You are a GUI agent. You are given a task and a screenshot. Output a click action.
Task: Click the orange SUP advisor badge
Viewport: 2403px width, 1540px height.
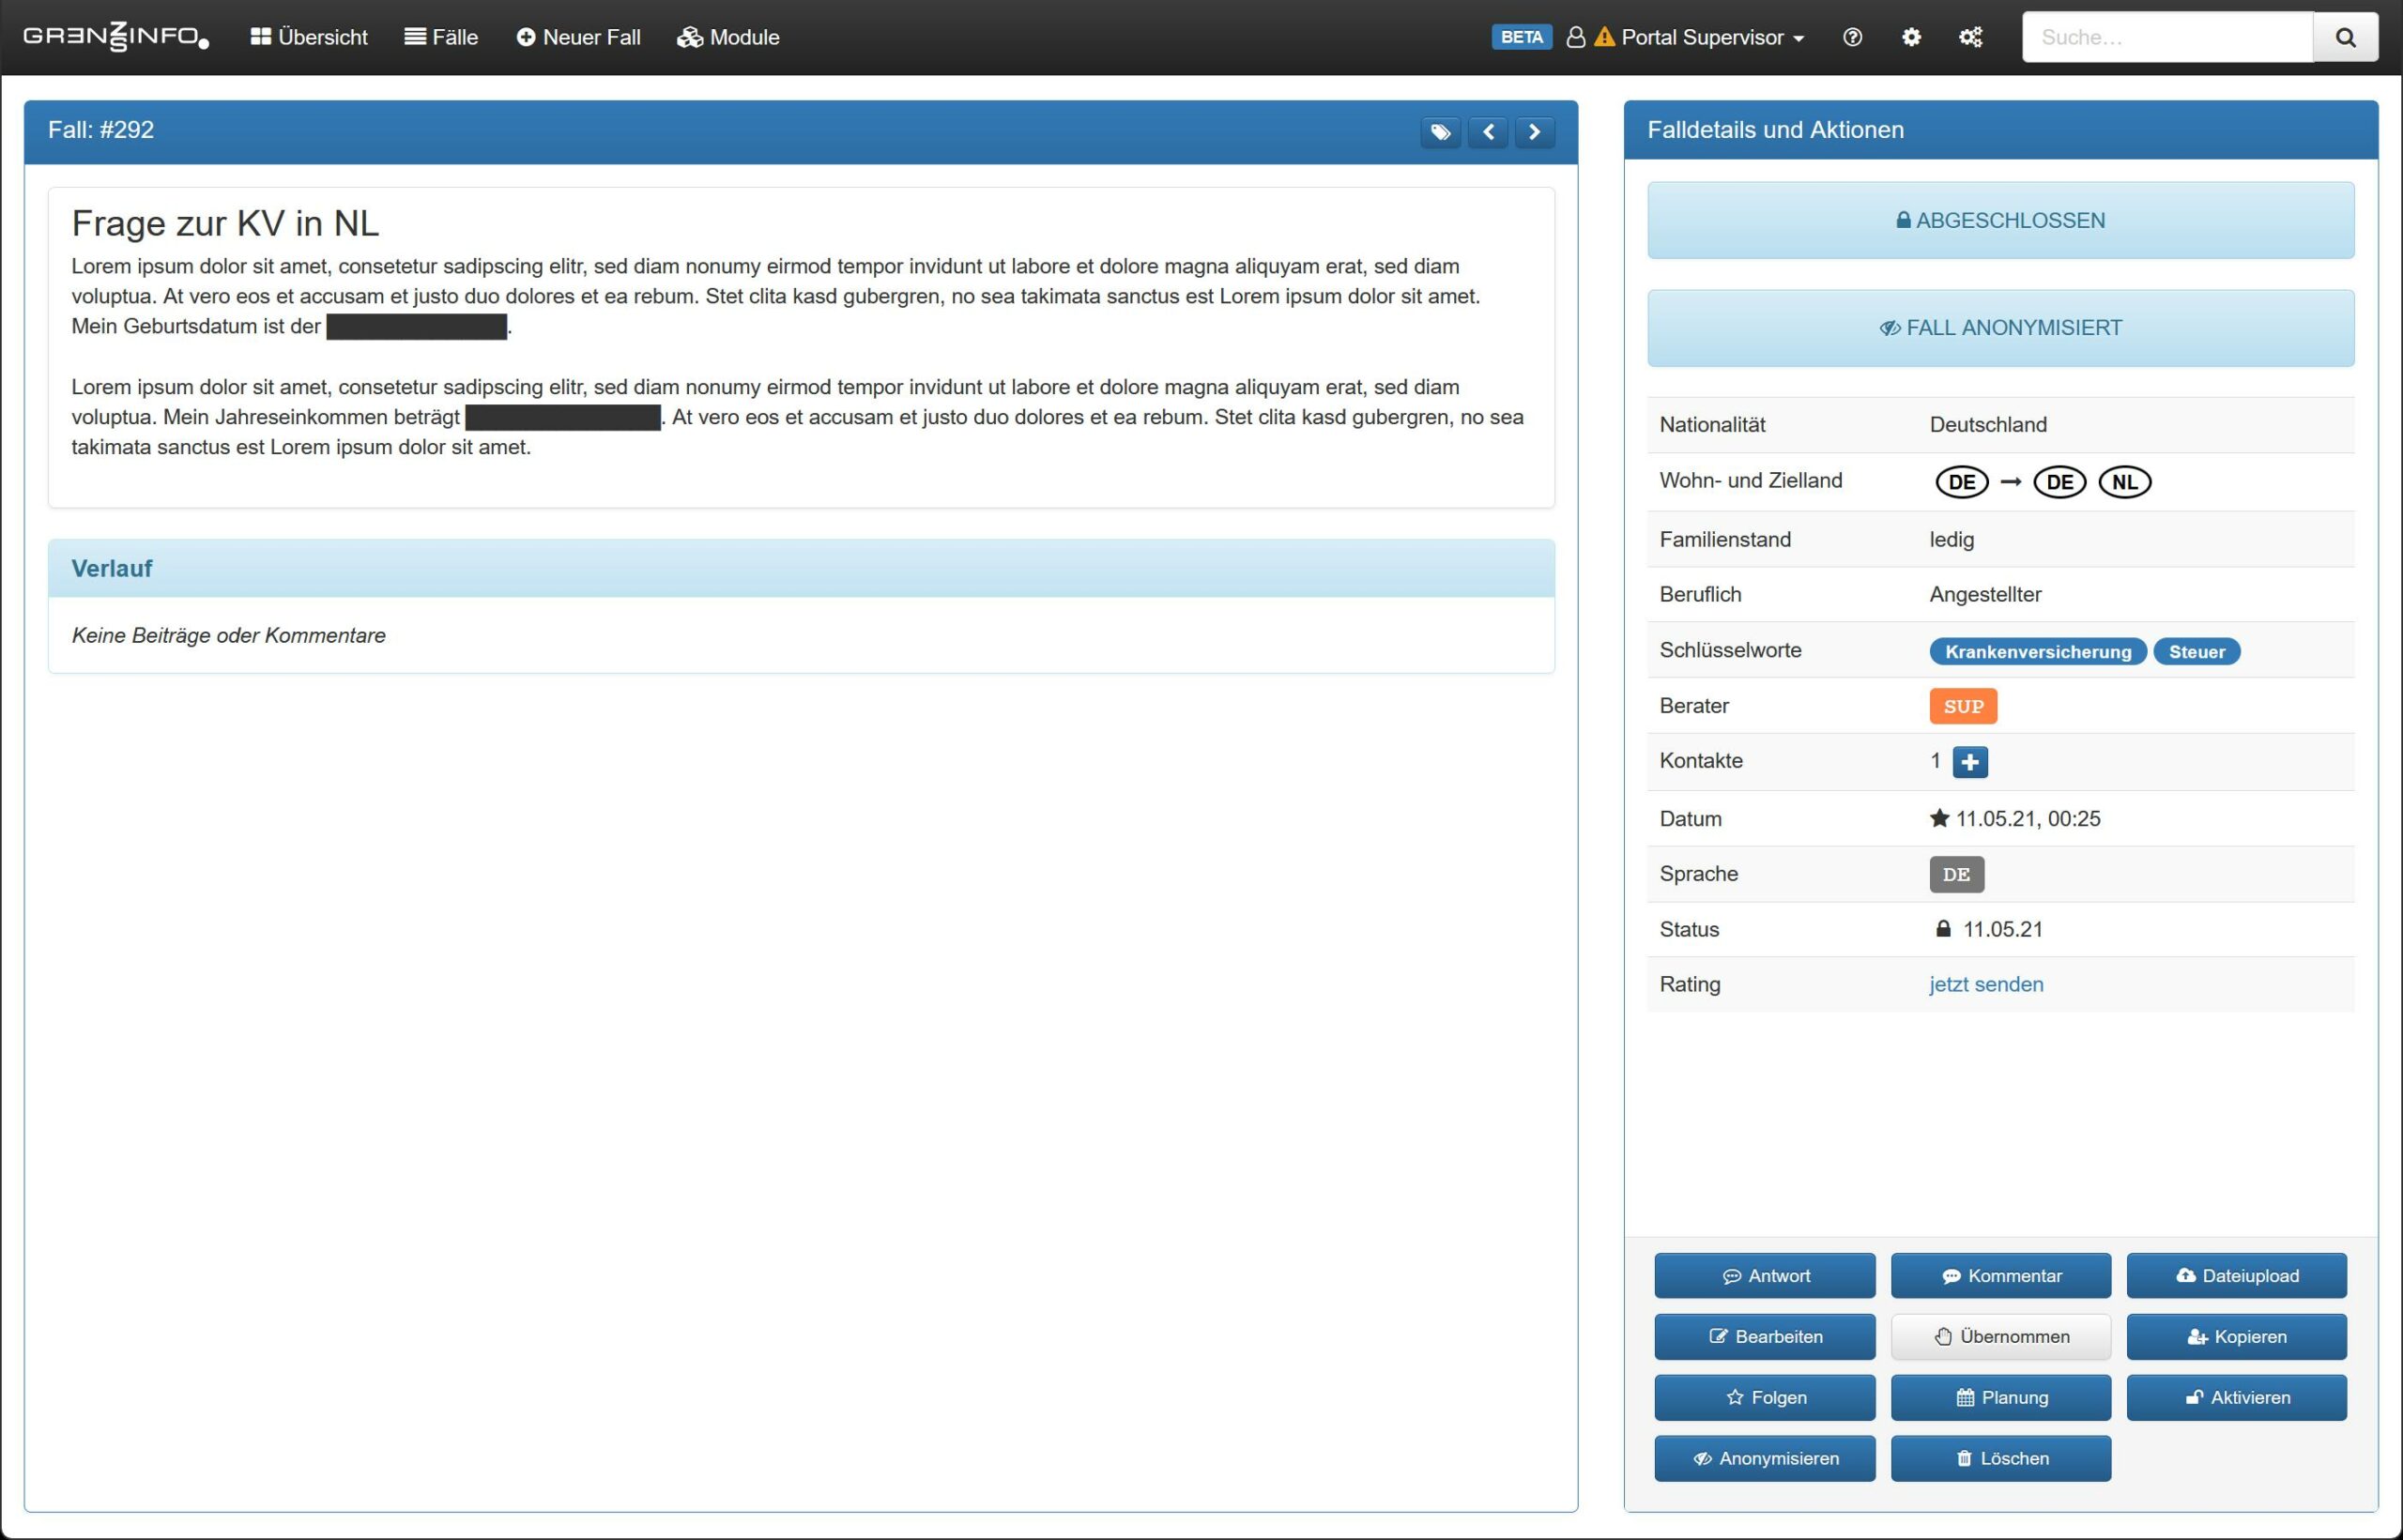tap(1962, 706)
